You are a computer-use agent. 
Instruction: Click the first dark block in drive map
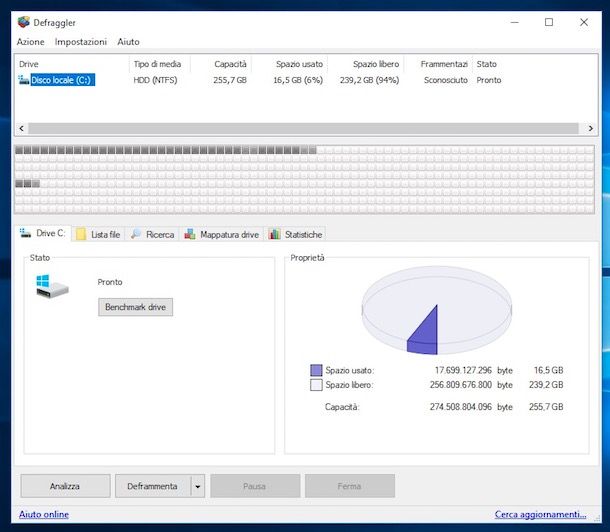[19, 150]
